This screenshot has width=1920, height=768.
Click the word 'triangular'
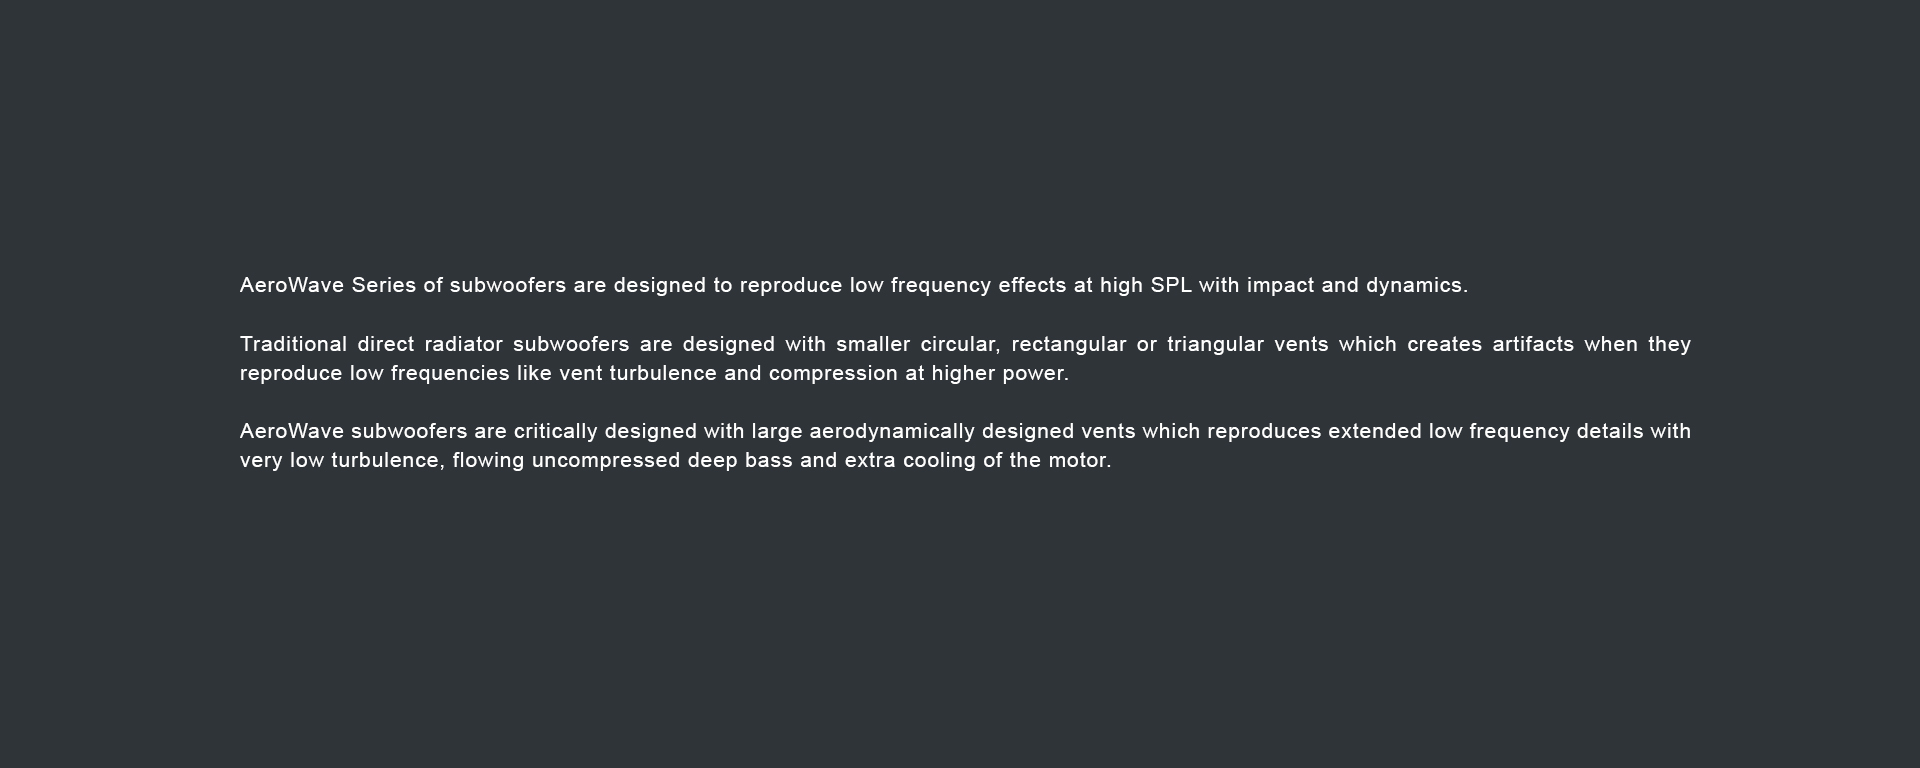coord(1216,345)
